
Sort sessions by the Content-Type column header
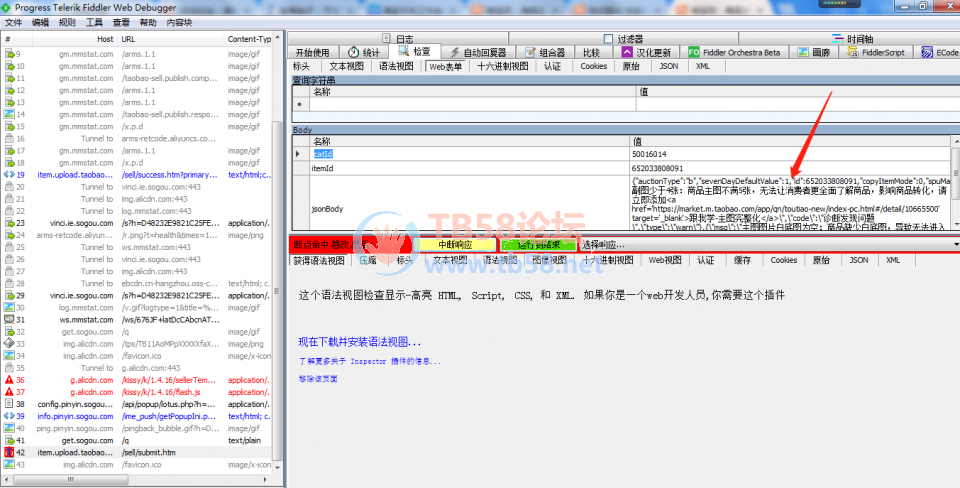[x=249, y=39]
